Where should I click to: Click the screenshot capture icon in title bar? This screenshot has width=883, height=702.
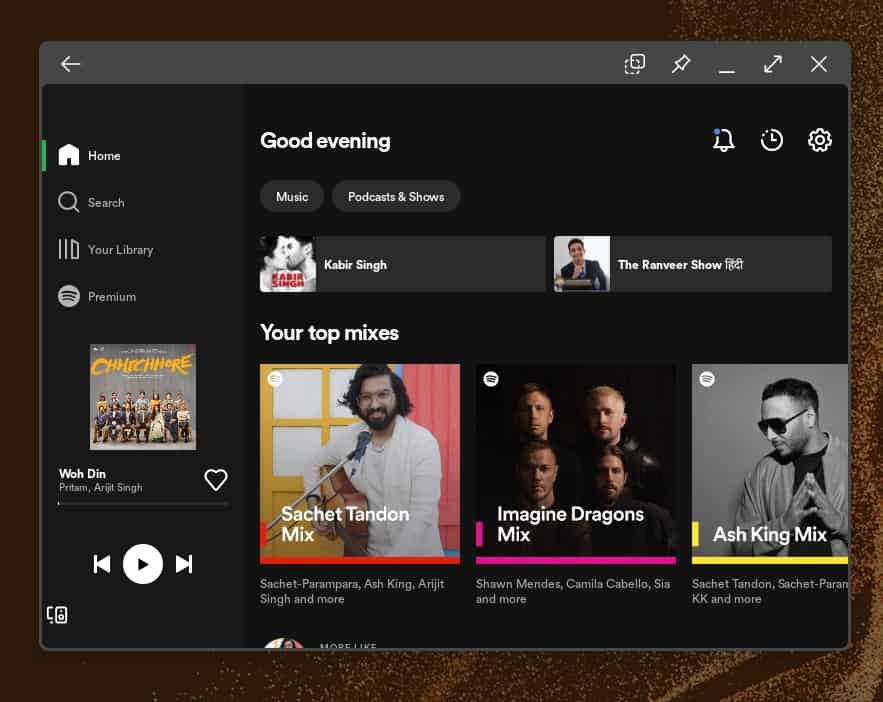[x=635, y=64]
